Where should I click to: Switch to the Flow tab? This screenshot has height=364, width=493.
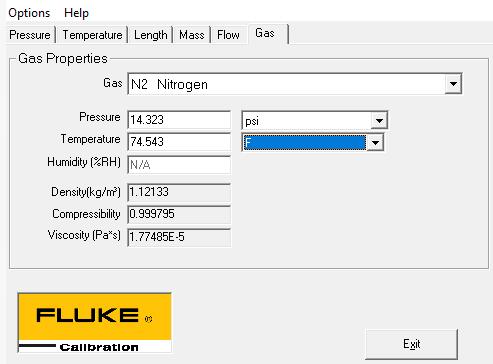point(228,35)
